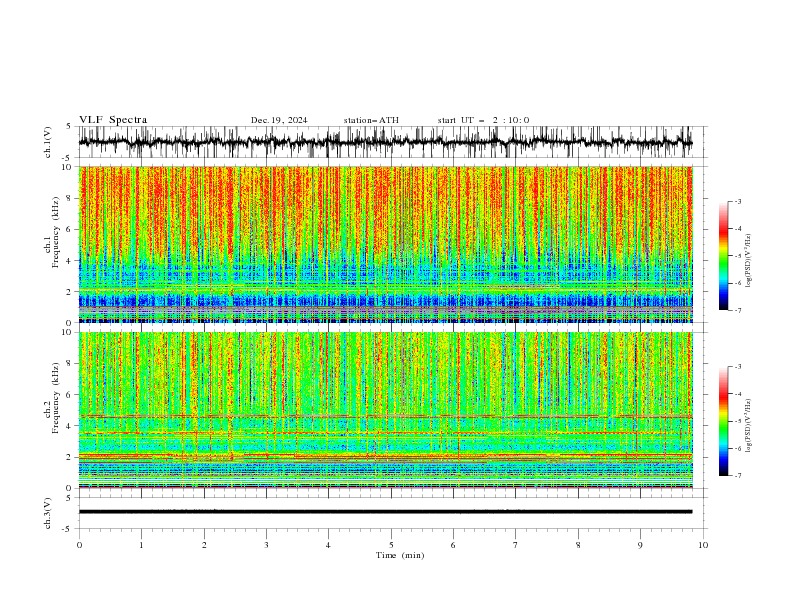Viewport: 792px width, 612px height.
Task: Click the "-7" tick on ch.2 colorbar
Action: pyautogui.click(x=737, y=476)
